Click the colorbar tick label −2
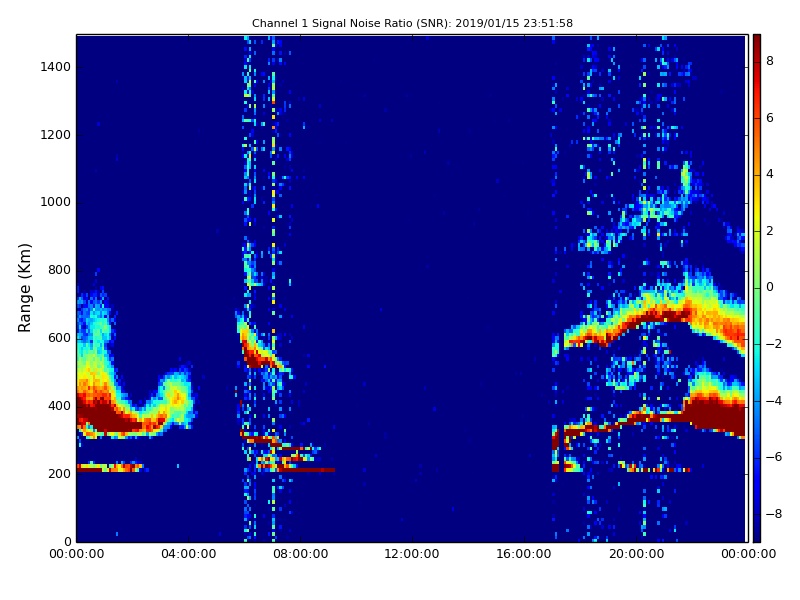This screenshot has height=600, width=800. click(774, 344)
